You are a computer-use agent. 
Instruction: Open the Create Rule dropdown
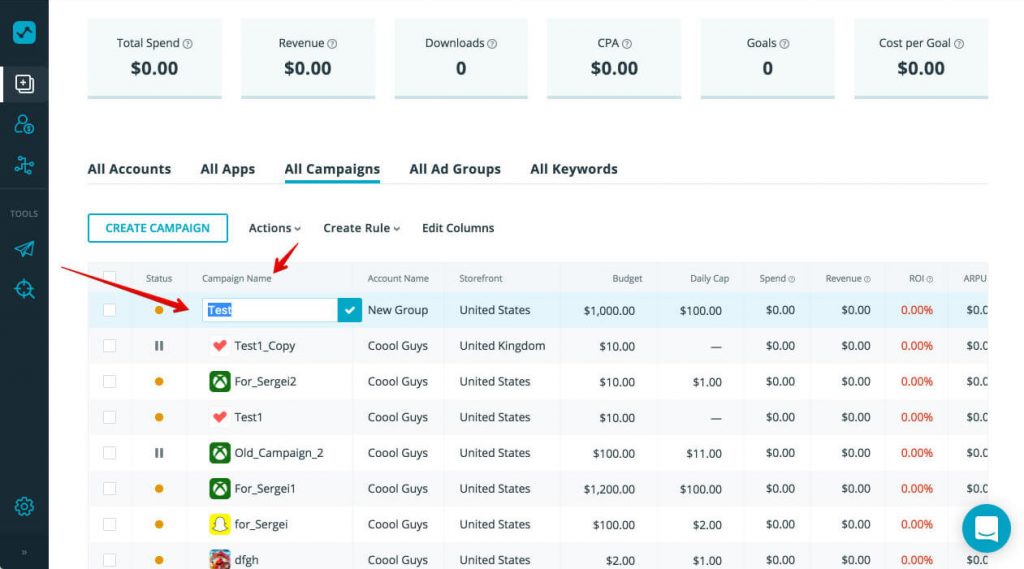click(x=361, y=228)
